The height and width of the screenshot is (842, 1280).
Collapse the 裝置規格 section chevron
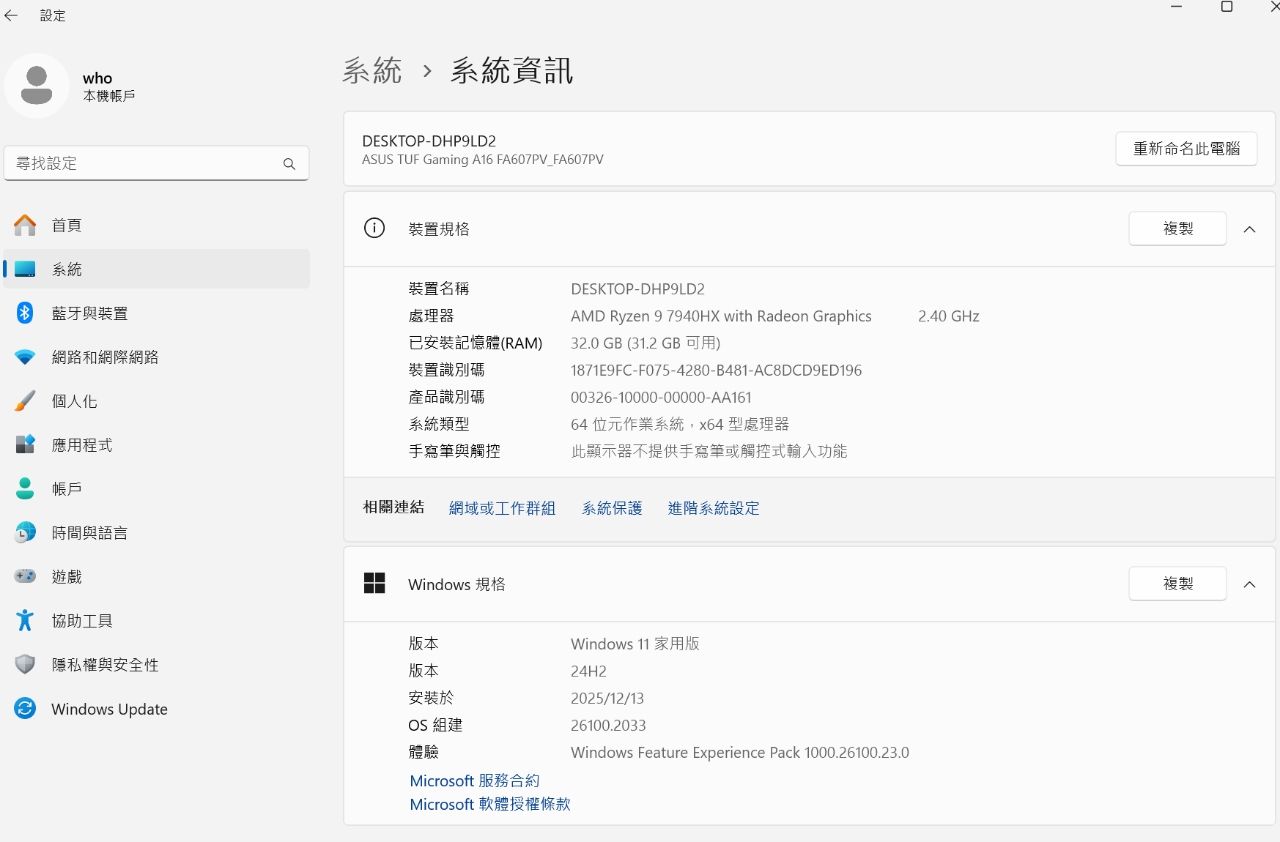click(x=1249, y=229)
